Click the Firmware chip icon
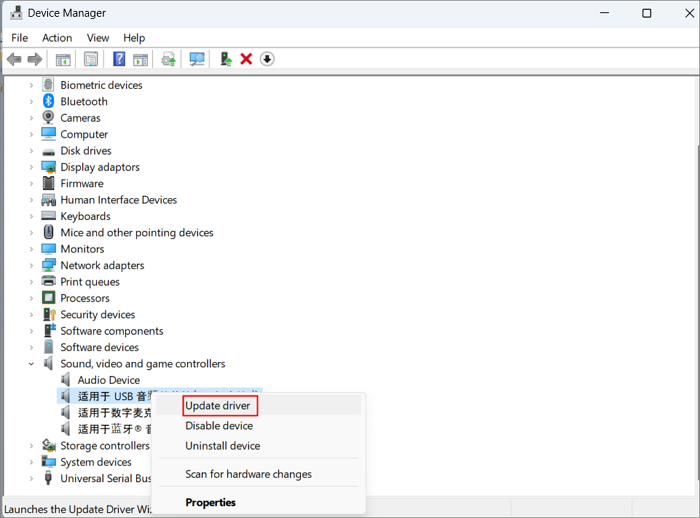 tap(48, 183)
